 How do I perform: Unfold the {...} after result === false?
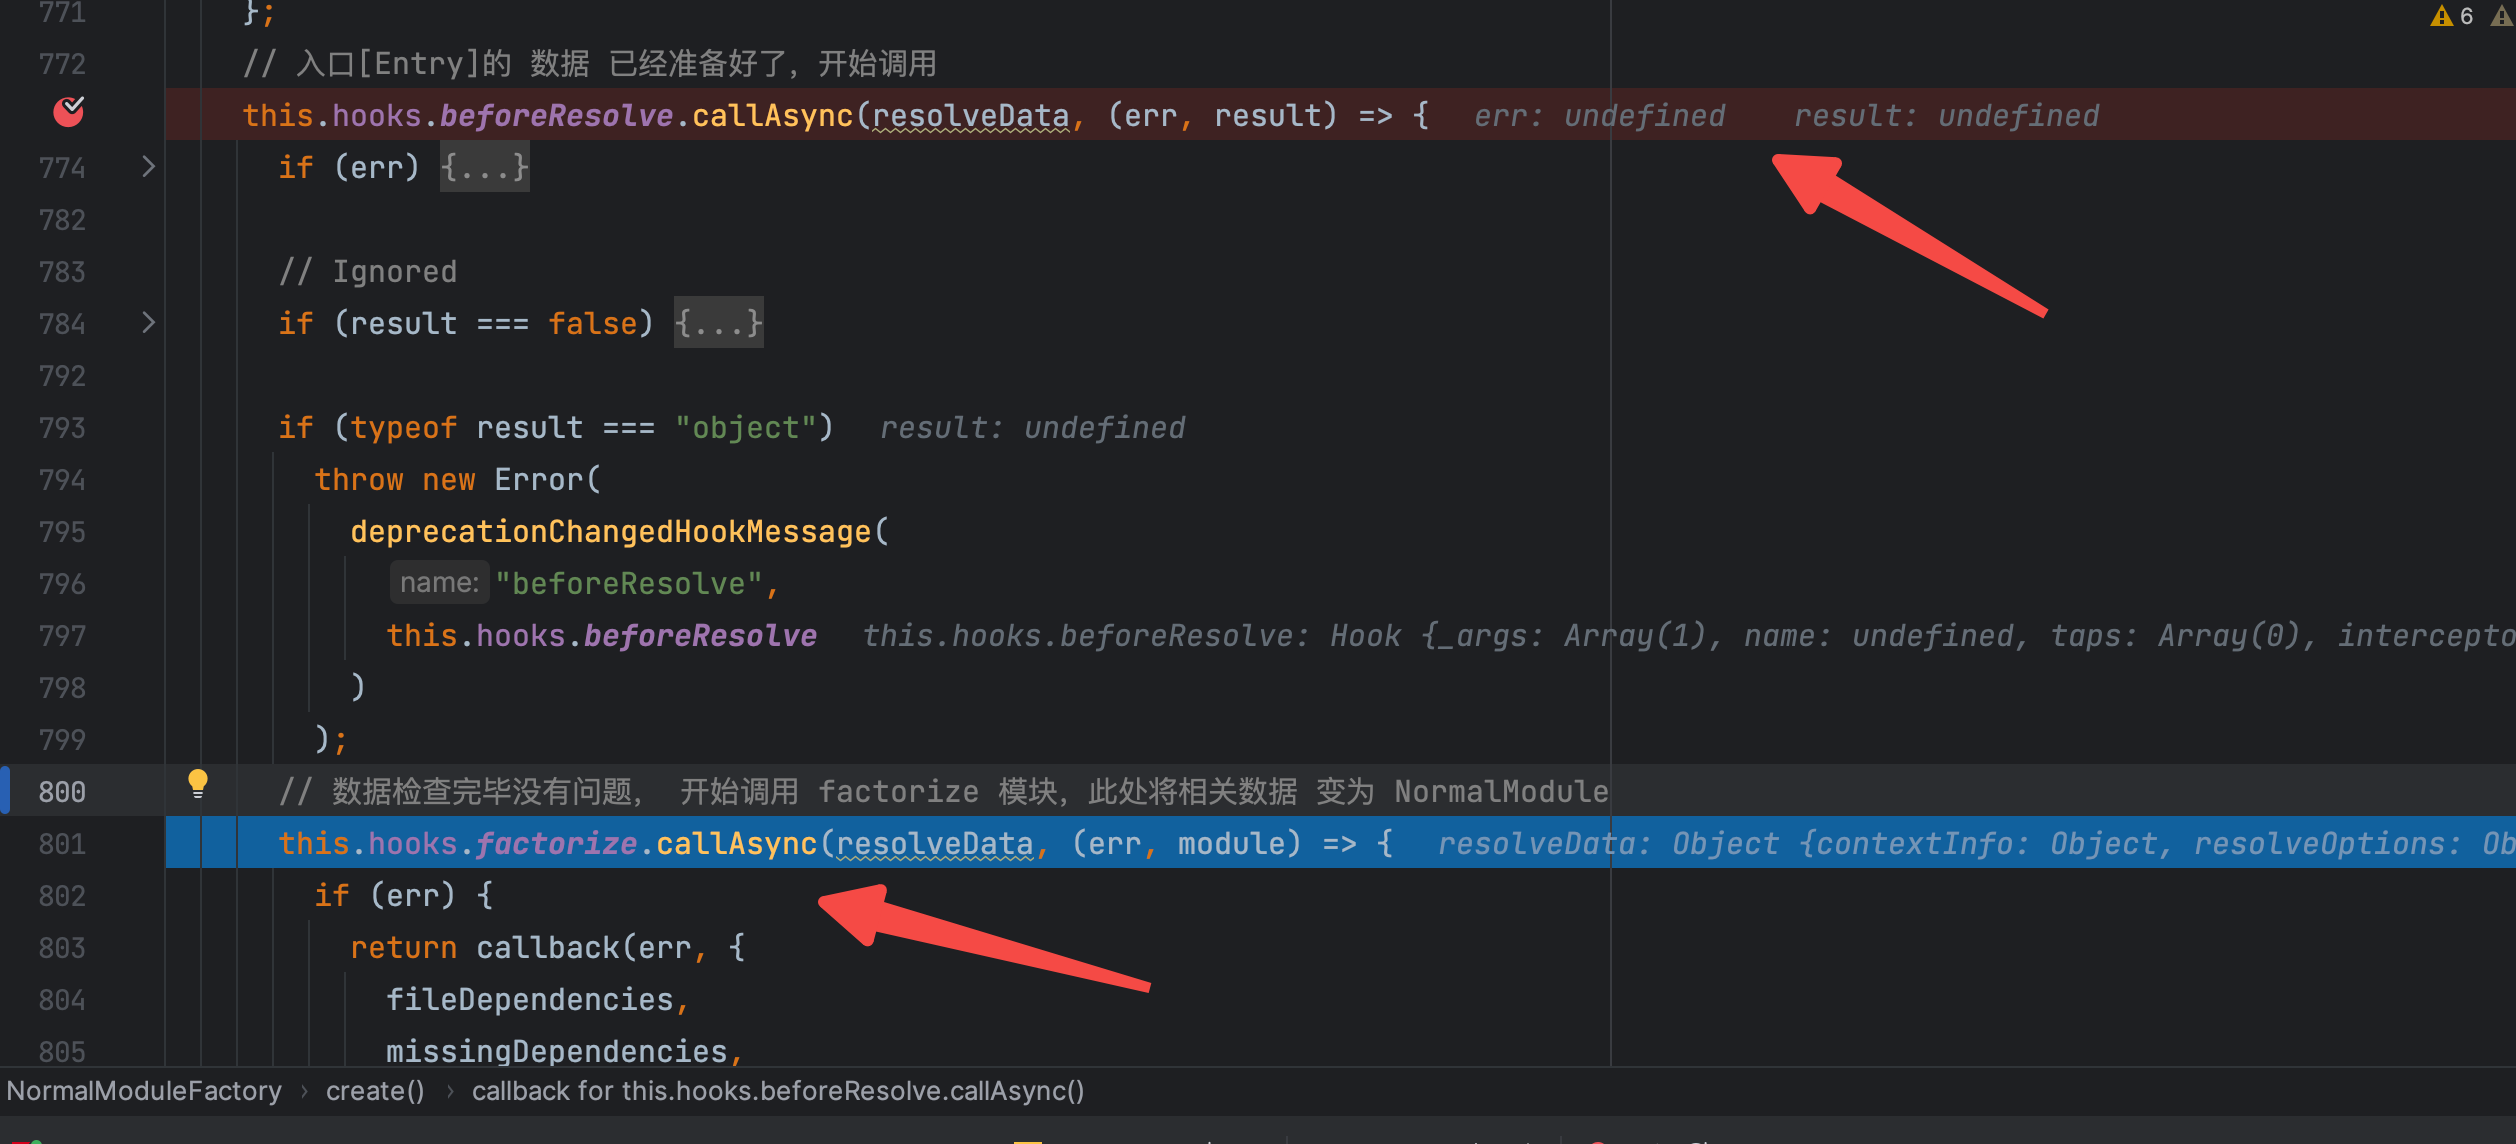718,323
